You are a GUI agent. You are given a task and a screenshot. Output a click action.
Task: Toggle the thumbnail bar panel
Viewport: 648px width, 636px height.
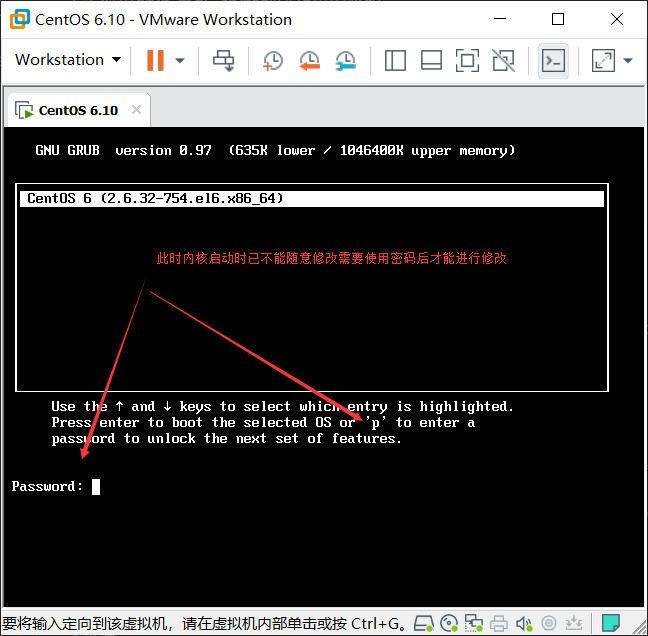pos(431,61)
